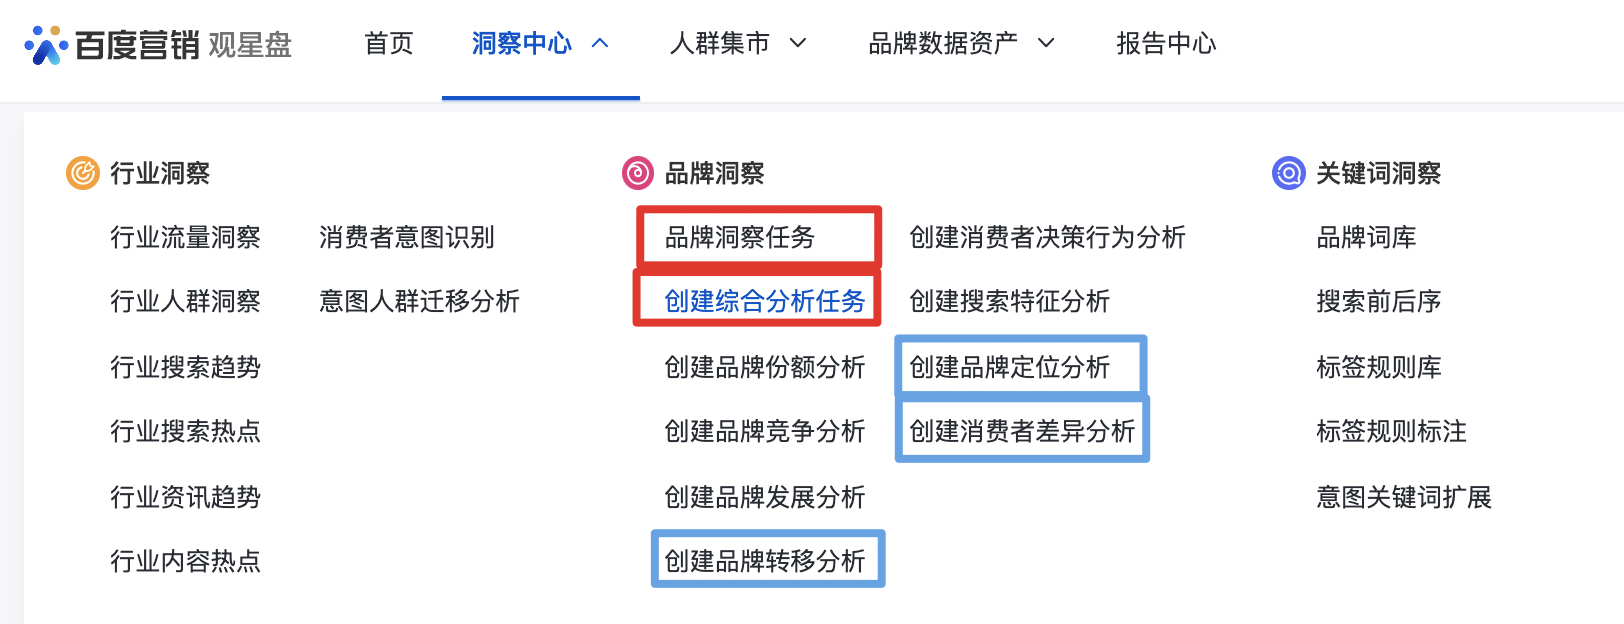Viewport: 1624px width, 624px height.
Task: Expand the 人群集市 dropdown
Action: [x=797, y=44]
